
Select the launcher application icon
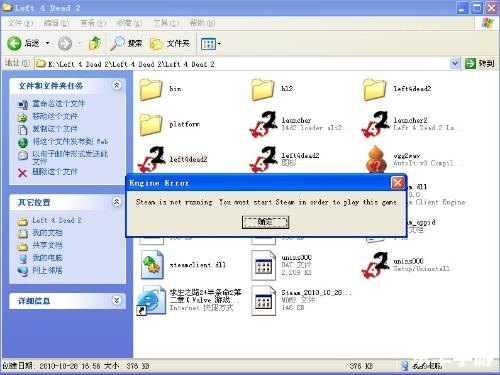click(x=263, y=124)
